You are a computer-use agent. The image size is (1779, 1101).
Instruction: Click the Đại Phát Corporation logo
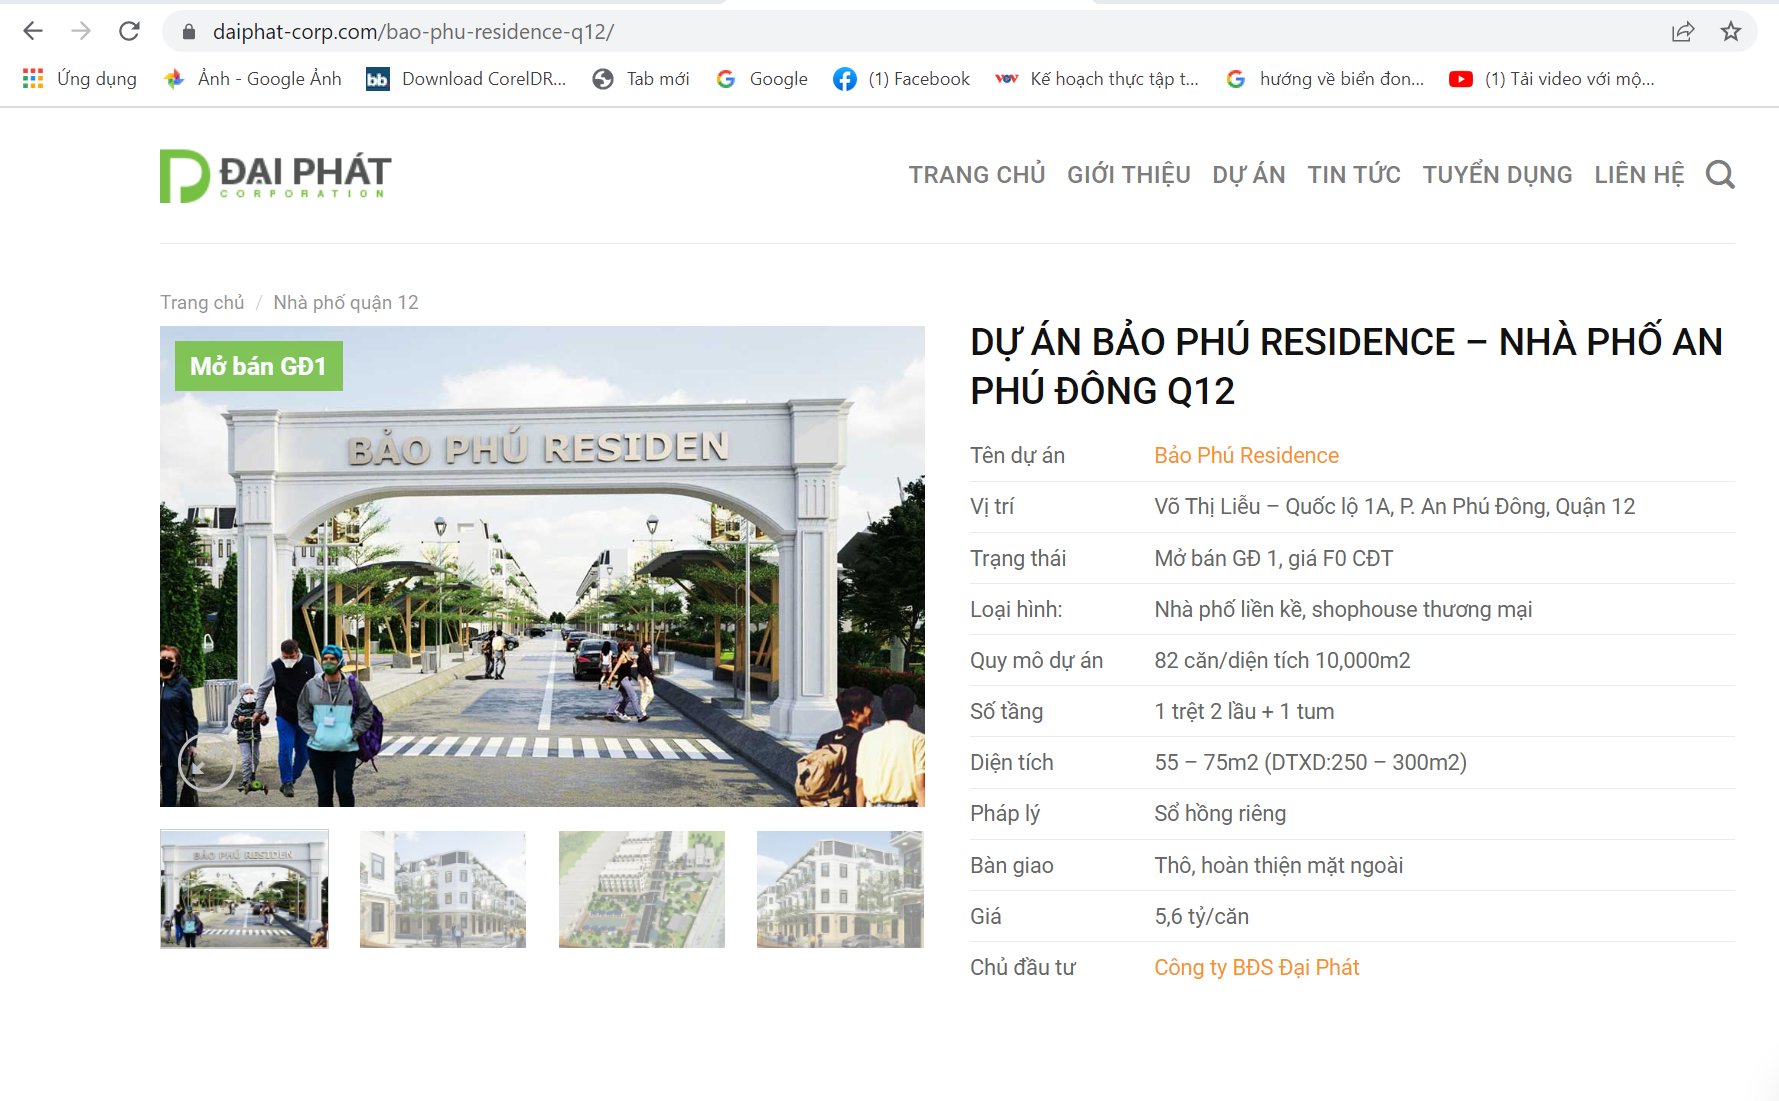275,176
